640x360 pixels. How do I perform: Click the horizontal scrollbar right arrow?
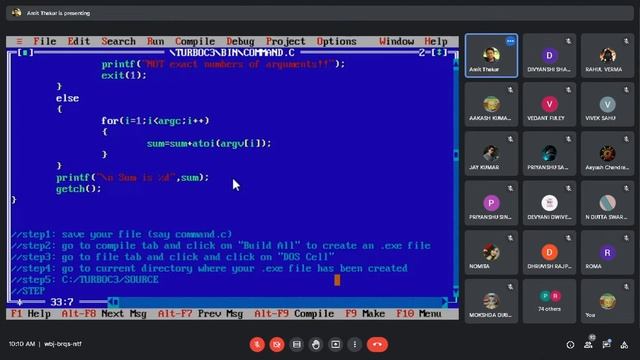pyautogui.click(x=444, y=302)
